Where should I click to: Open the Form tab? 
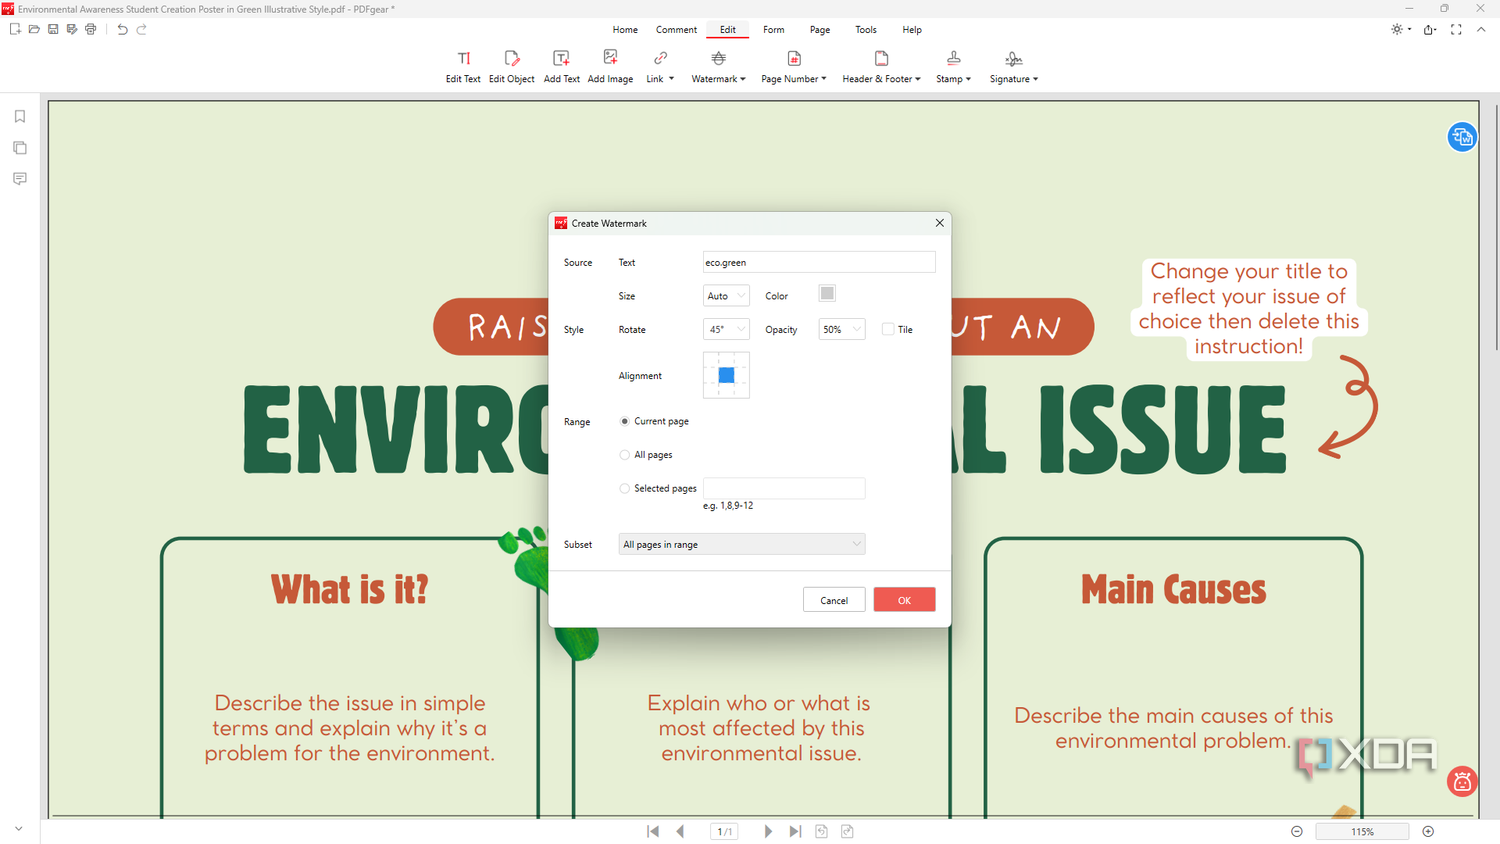coord(774,30)
